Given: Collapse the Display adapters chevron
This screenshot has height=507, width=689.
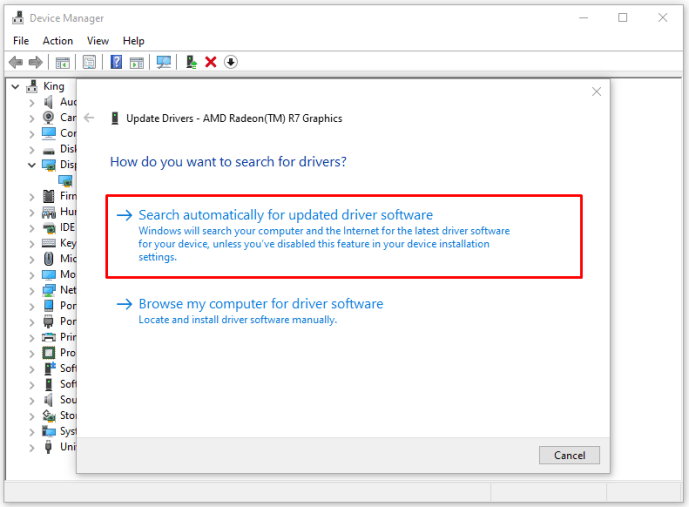Looking at the screenshot, I should point(32,165).
